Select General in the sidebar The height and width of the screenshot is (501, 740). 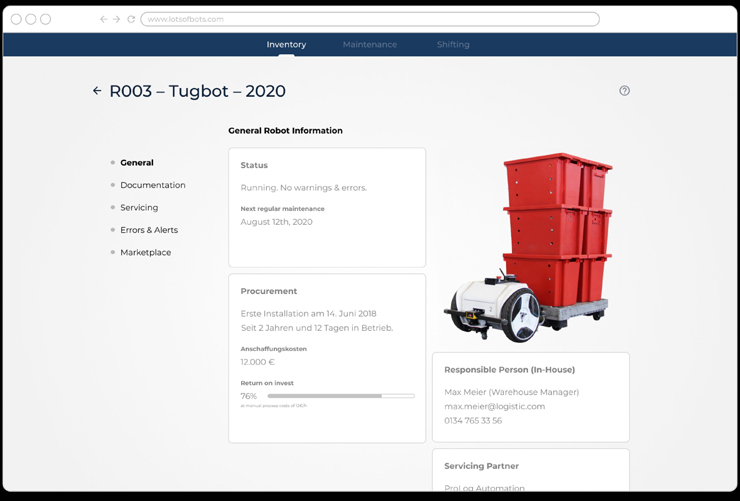[x=137, y=163]
